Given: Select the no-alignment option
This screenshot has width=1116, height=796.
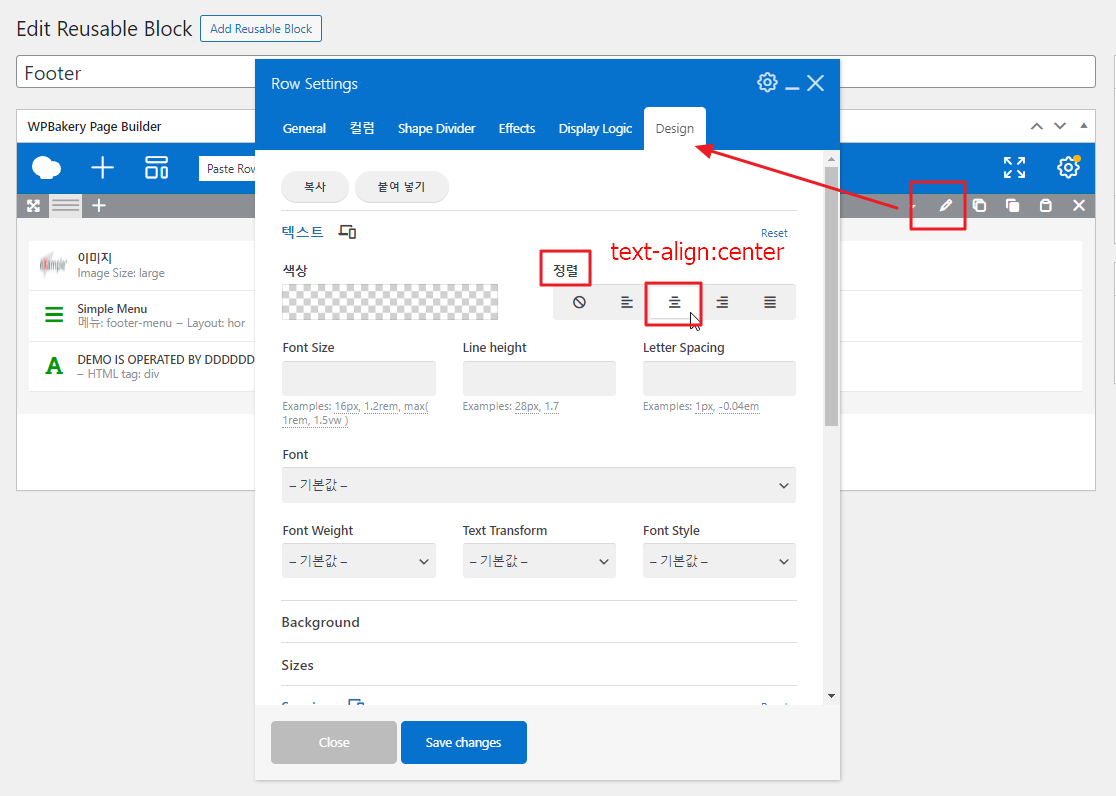Looking at the screenshot, I should [579, 302].
